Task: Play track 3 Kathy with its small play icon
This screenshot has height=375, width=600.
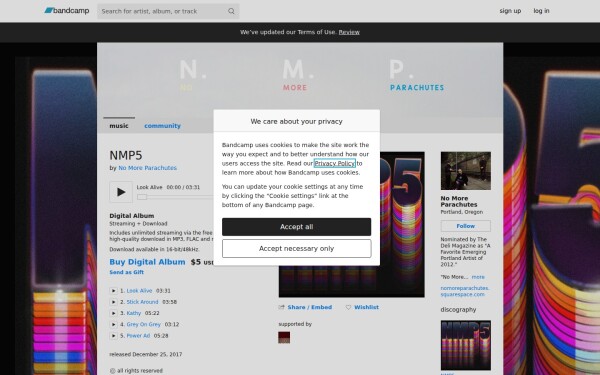Action: point(113,313)
